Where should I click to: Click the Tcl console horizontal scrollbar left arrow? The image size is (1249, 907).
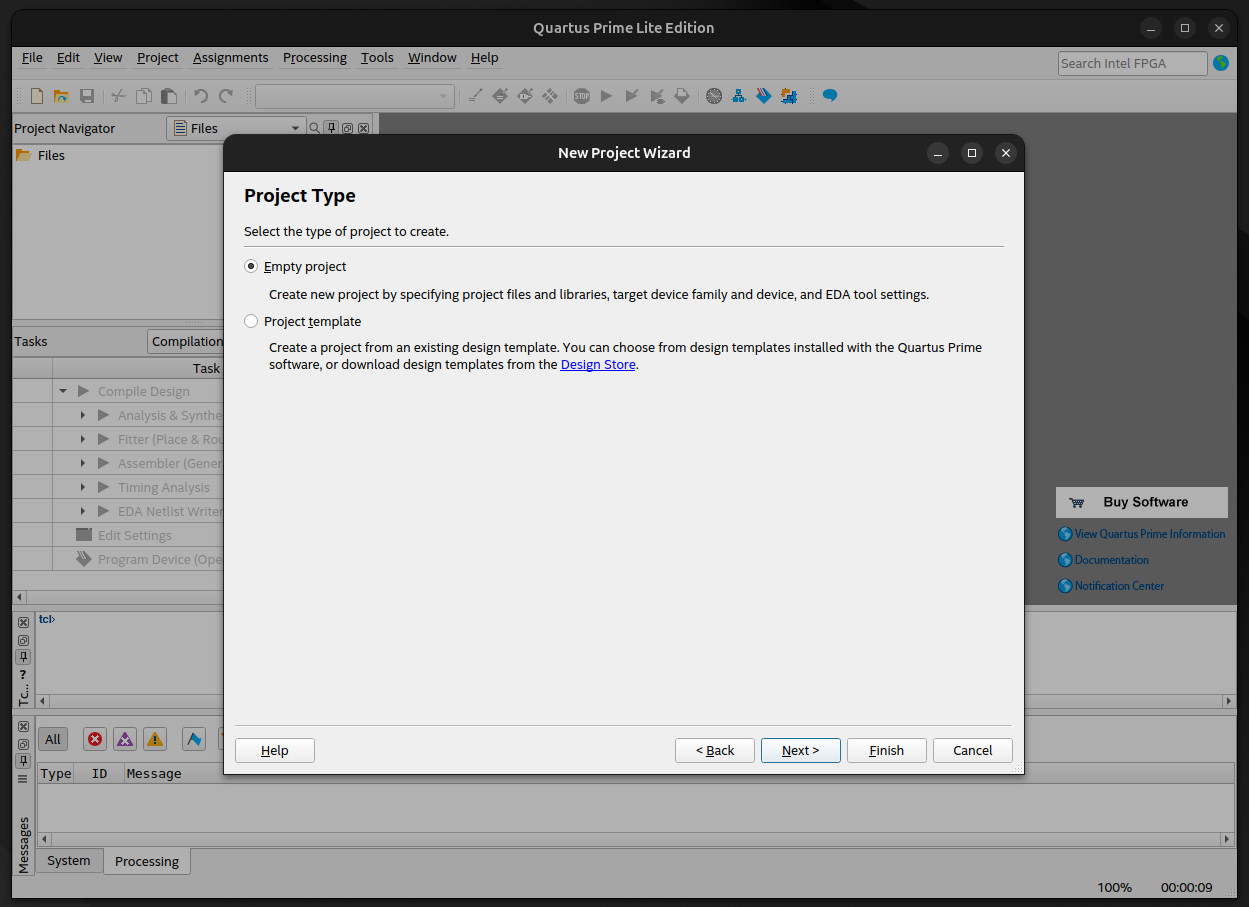(x=43, y=701)
